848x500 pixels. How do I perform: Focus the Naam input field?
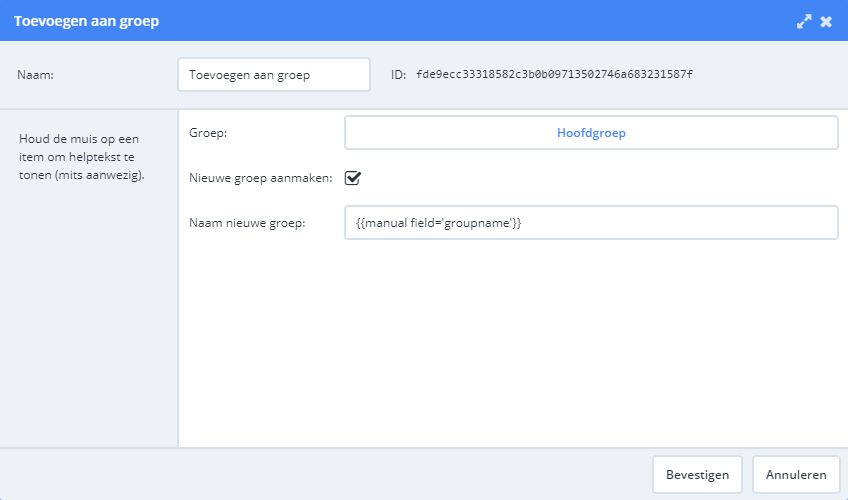coord(274,75)
